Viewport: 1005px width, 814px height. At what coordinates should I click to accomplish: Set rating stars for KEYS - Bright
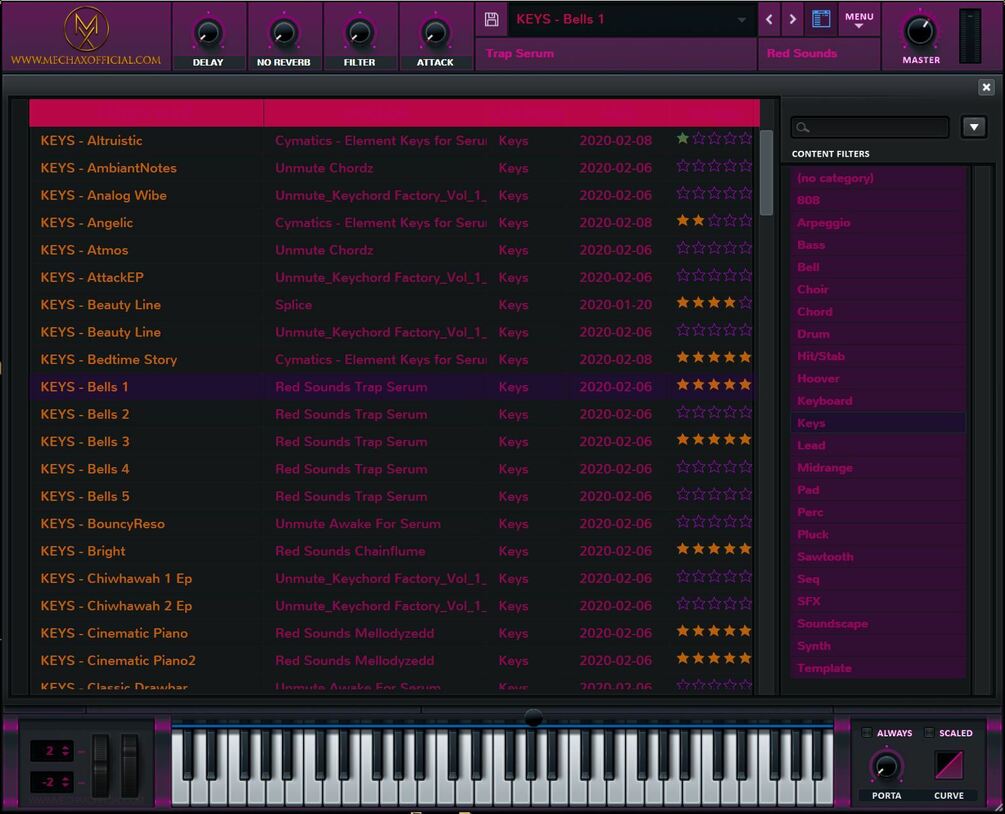pos(714,549)
